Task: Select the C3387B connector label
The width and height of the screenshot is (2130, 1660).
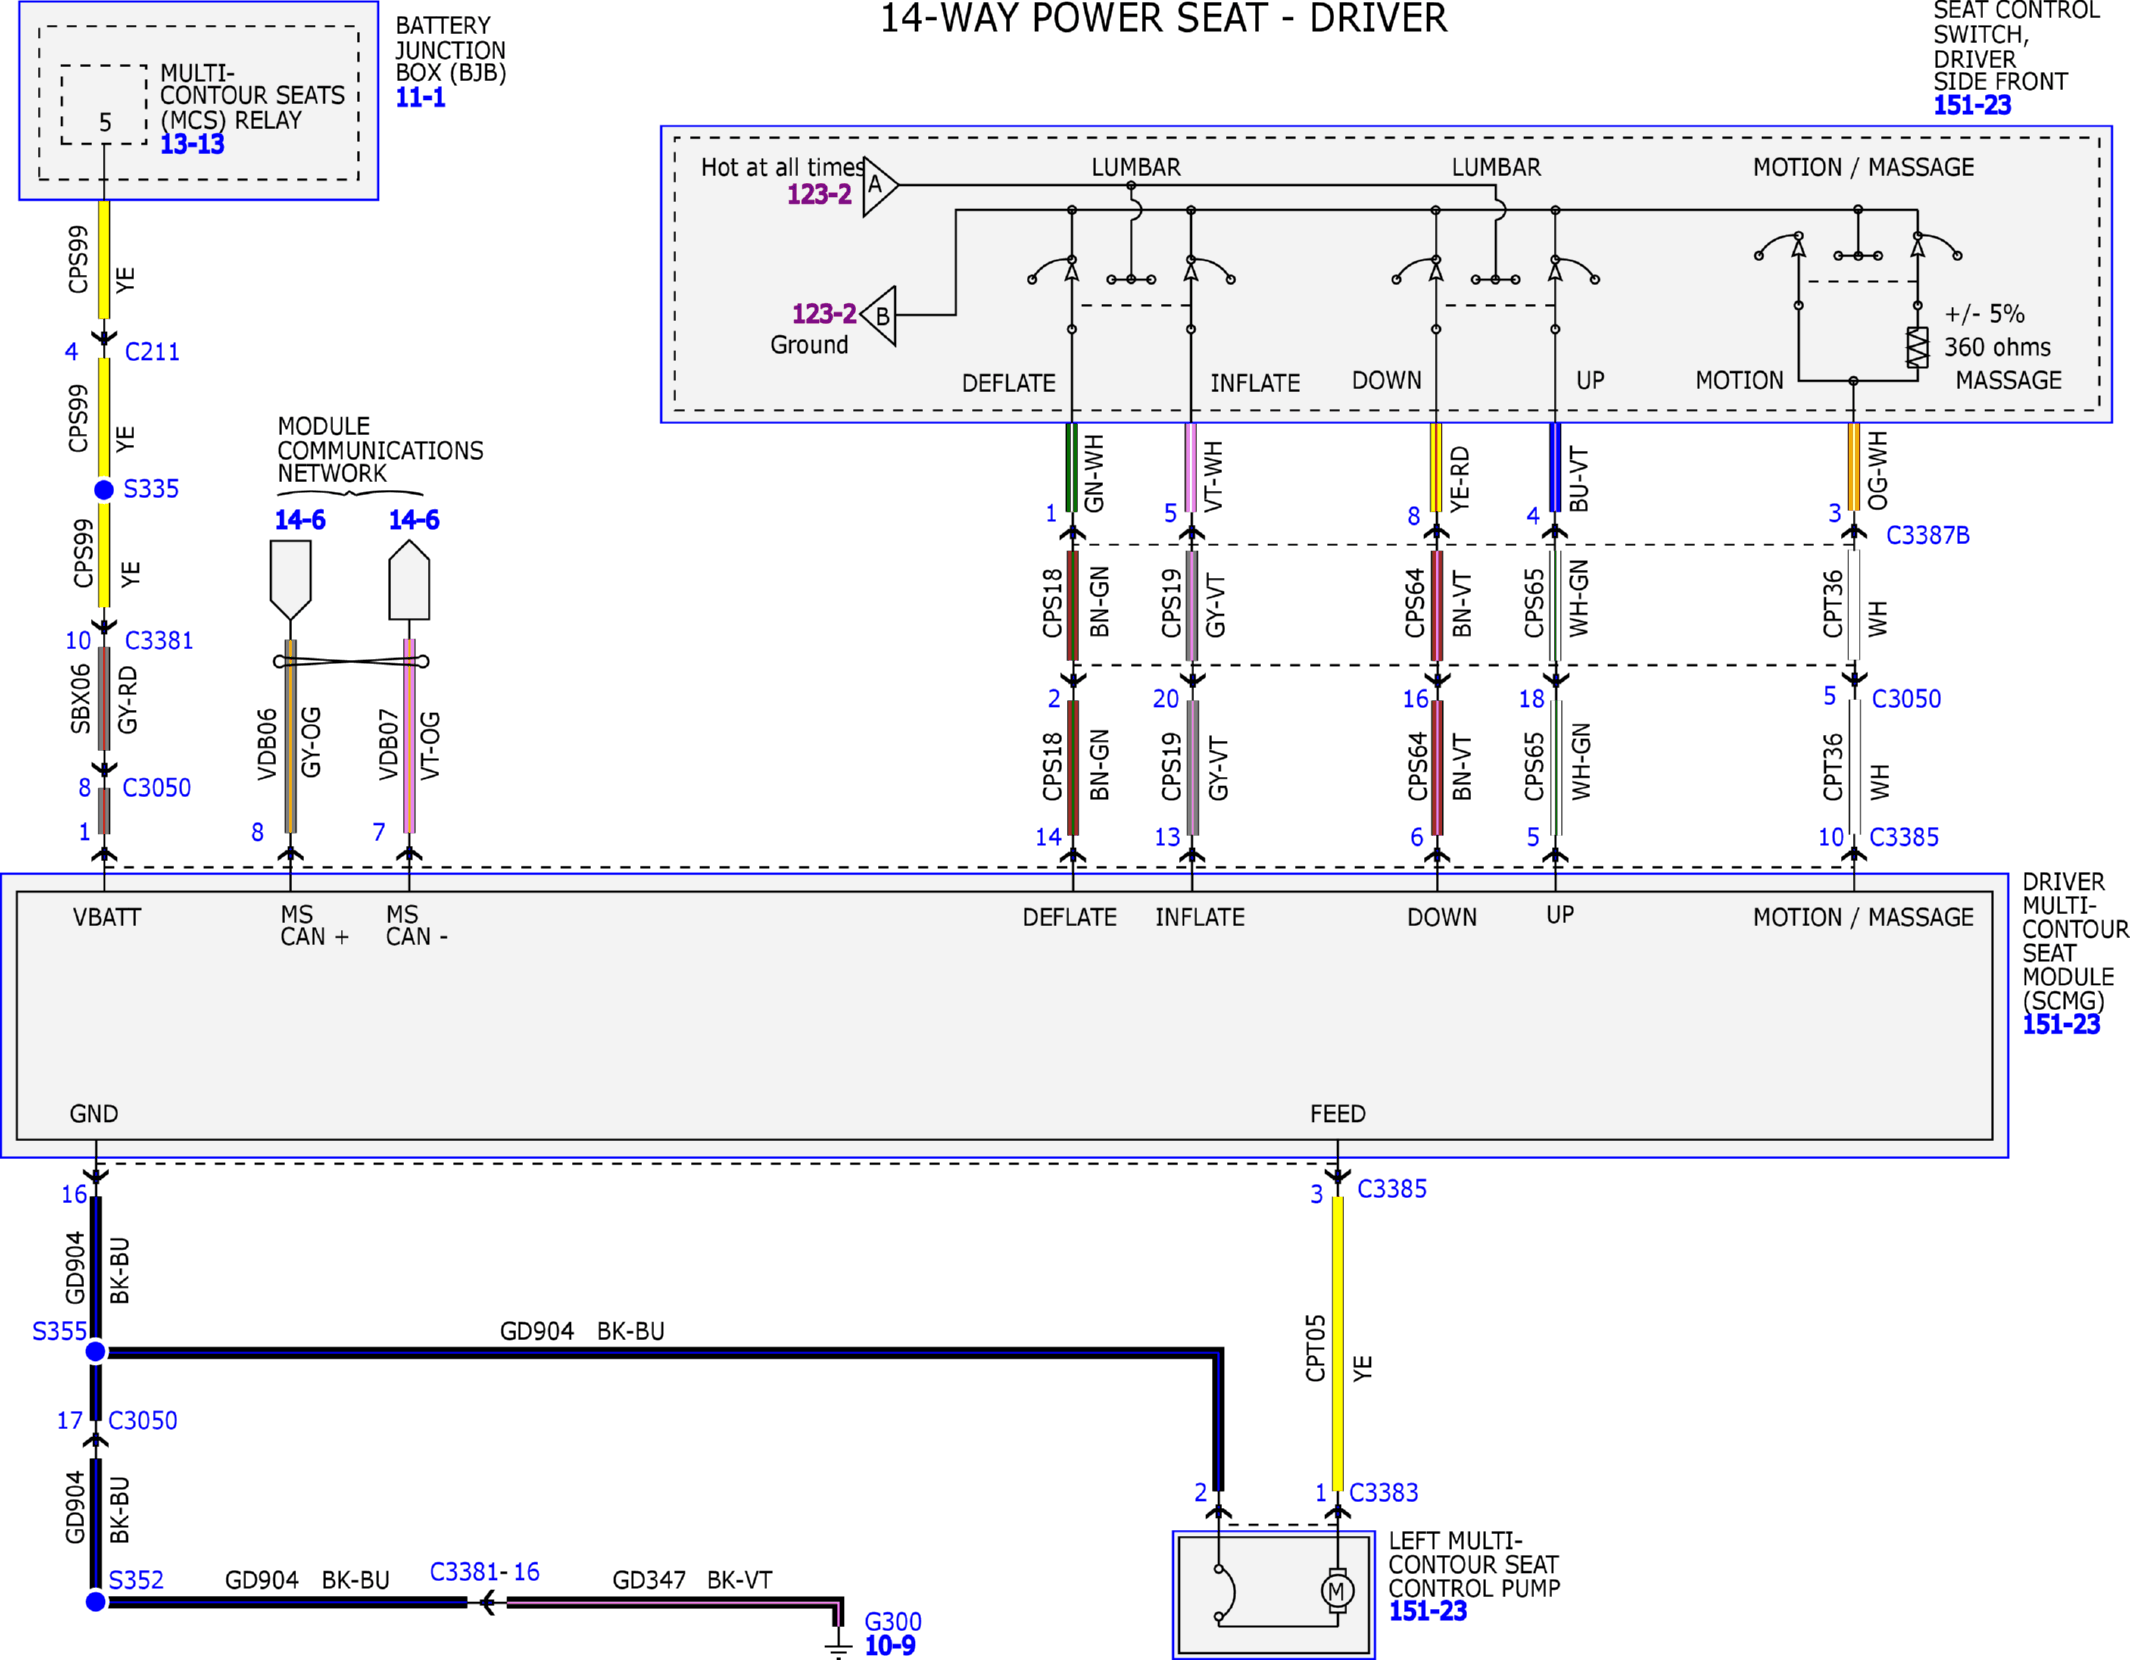Action: [x=1928, y=535]
